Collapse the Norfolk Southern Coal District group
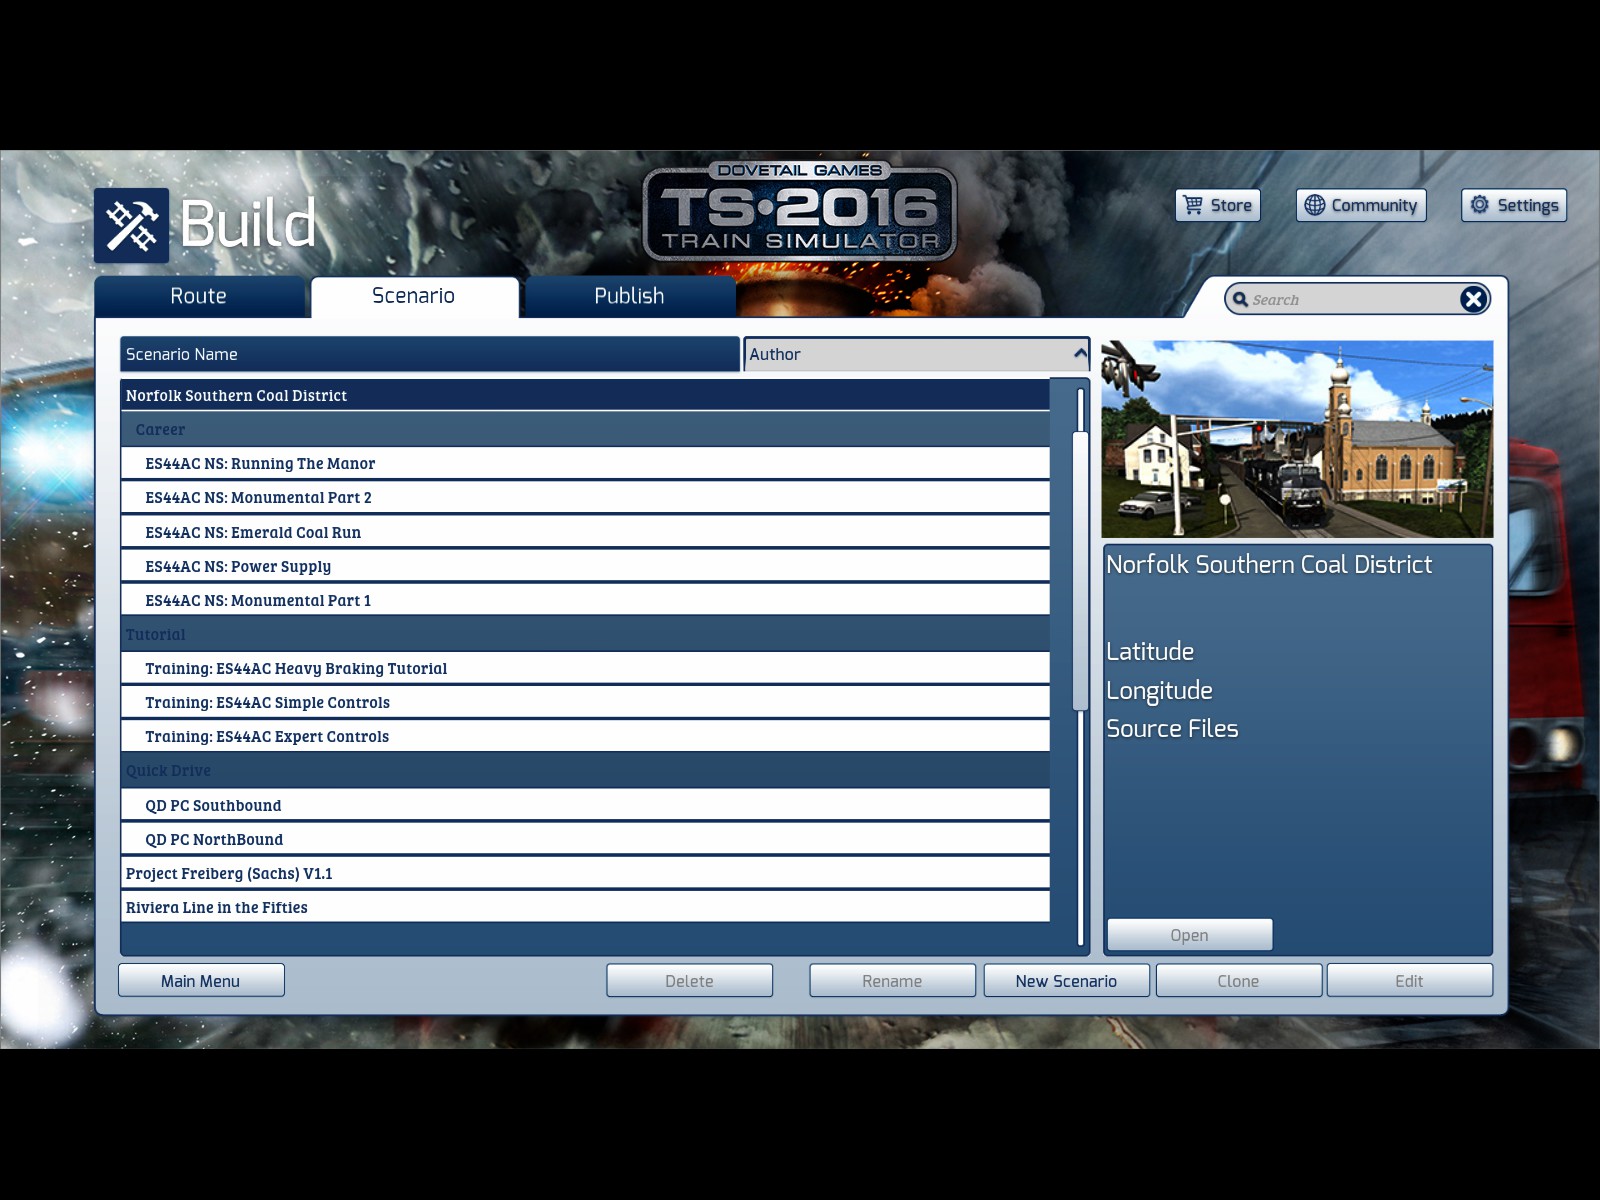1600x1200 pixels. pyautogui.click(x=585, y=395)
